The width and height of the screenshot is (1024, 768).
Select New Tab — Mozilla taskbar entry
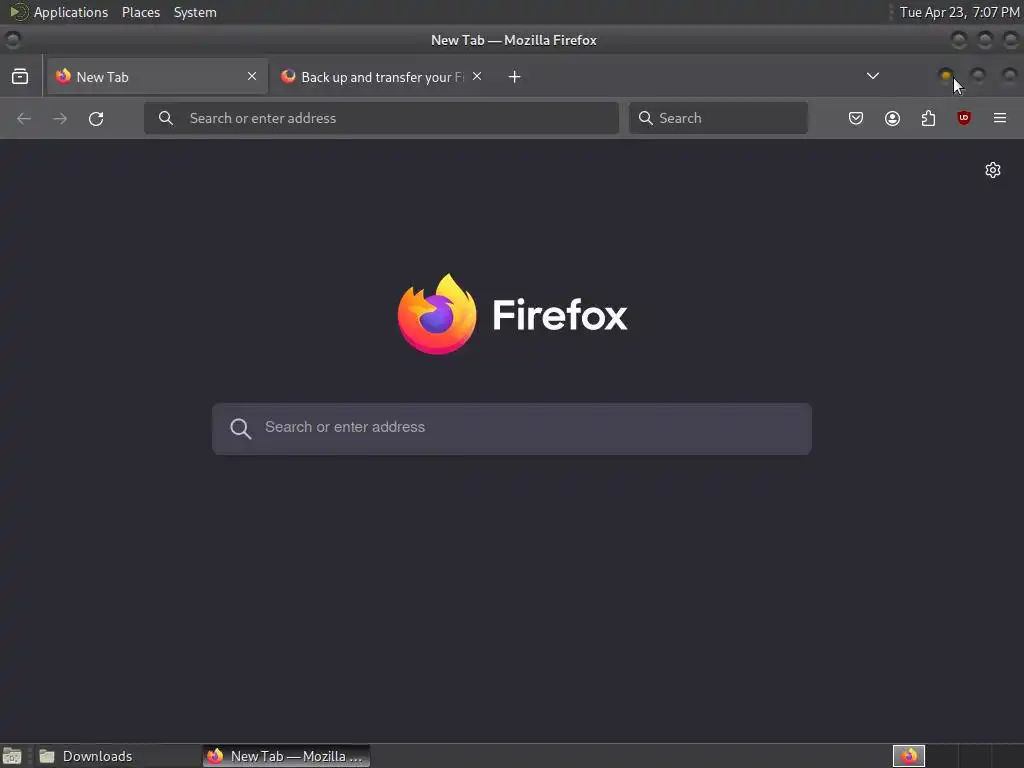[286, 756]
